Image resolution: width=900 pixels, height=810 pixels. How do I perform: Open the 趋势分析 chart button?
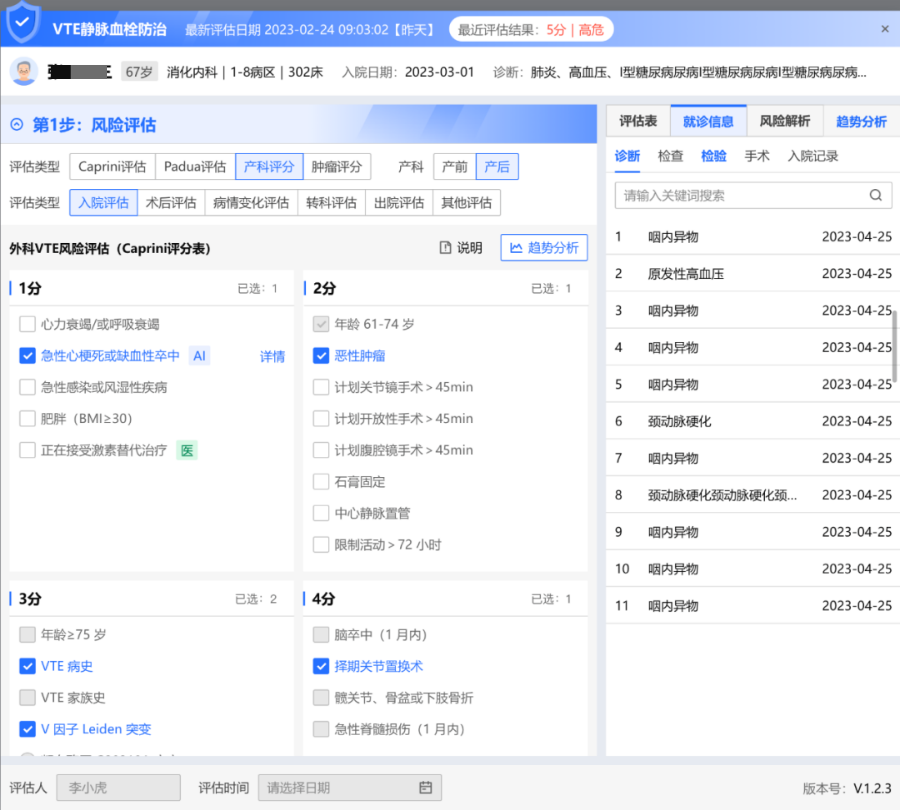coord(543,248)
